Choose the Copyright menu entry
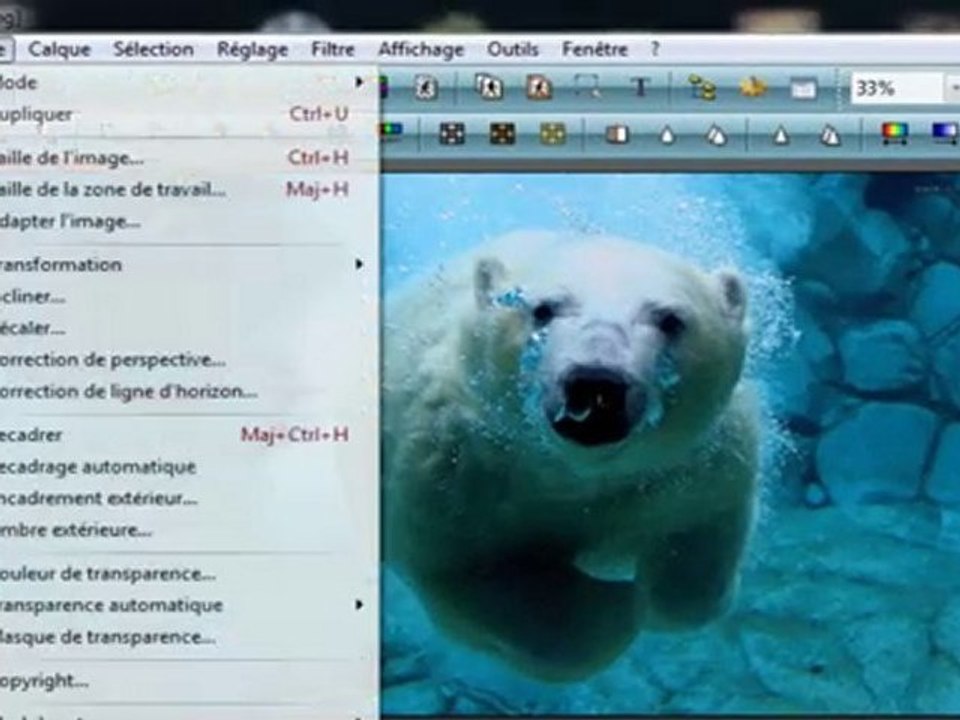The width and height of the screenshot is (960, 720). click(x=184, y=680)
